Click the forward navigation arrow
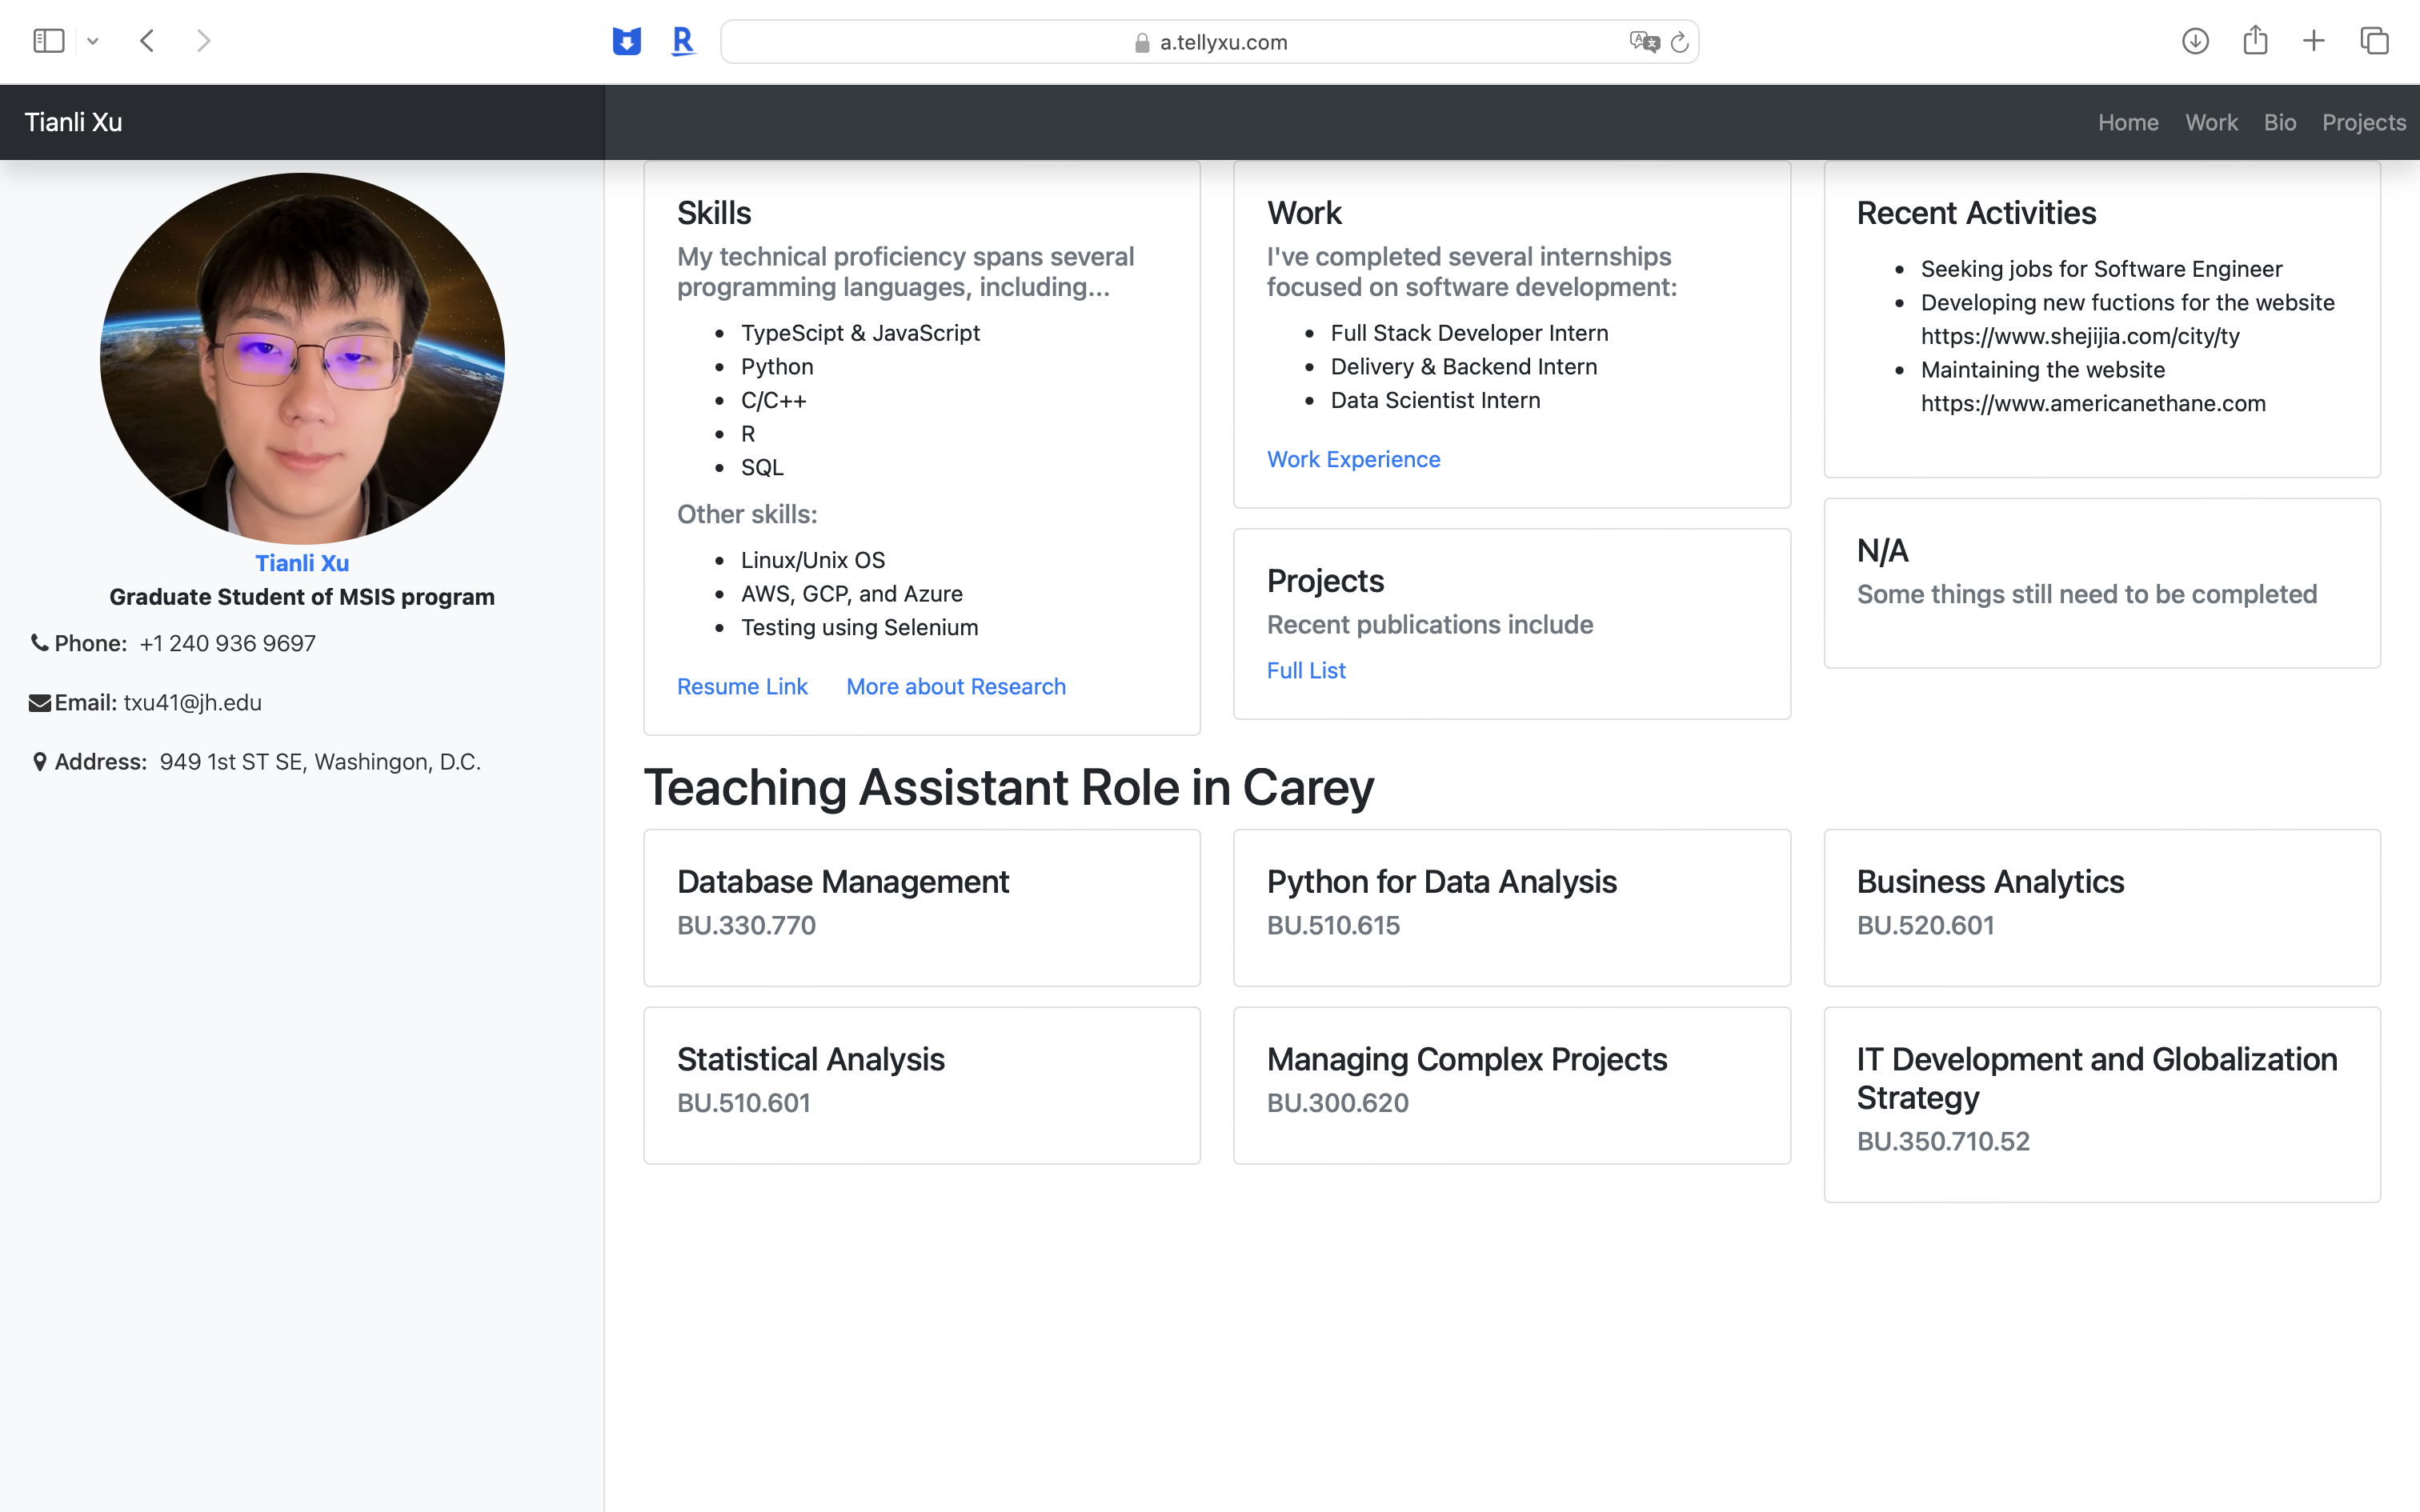Image resolution: width=2420 pixels, height=1512 pixels. click(204, 41)
